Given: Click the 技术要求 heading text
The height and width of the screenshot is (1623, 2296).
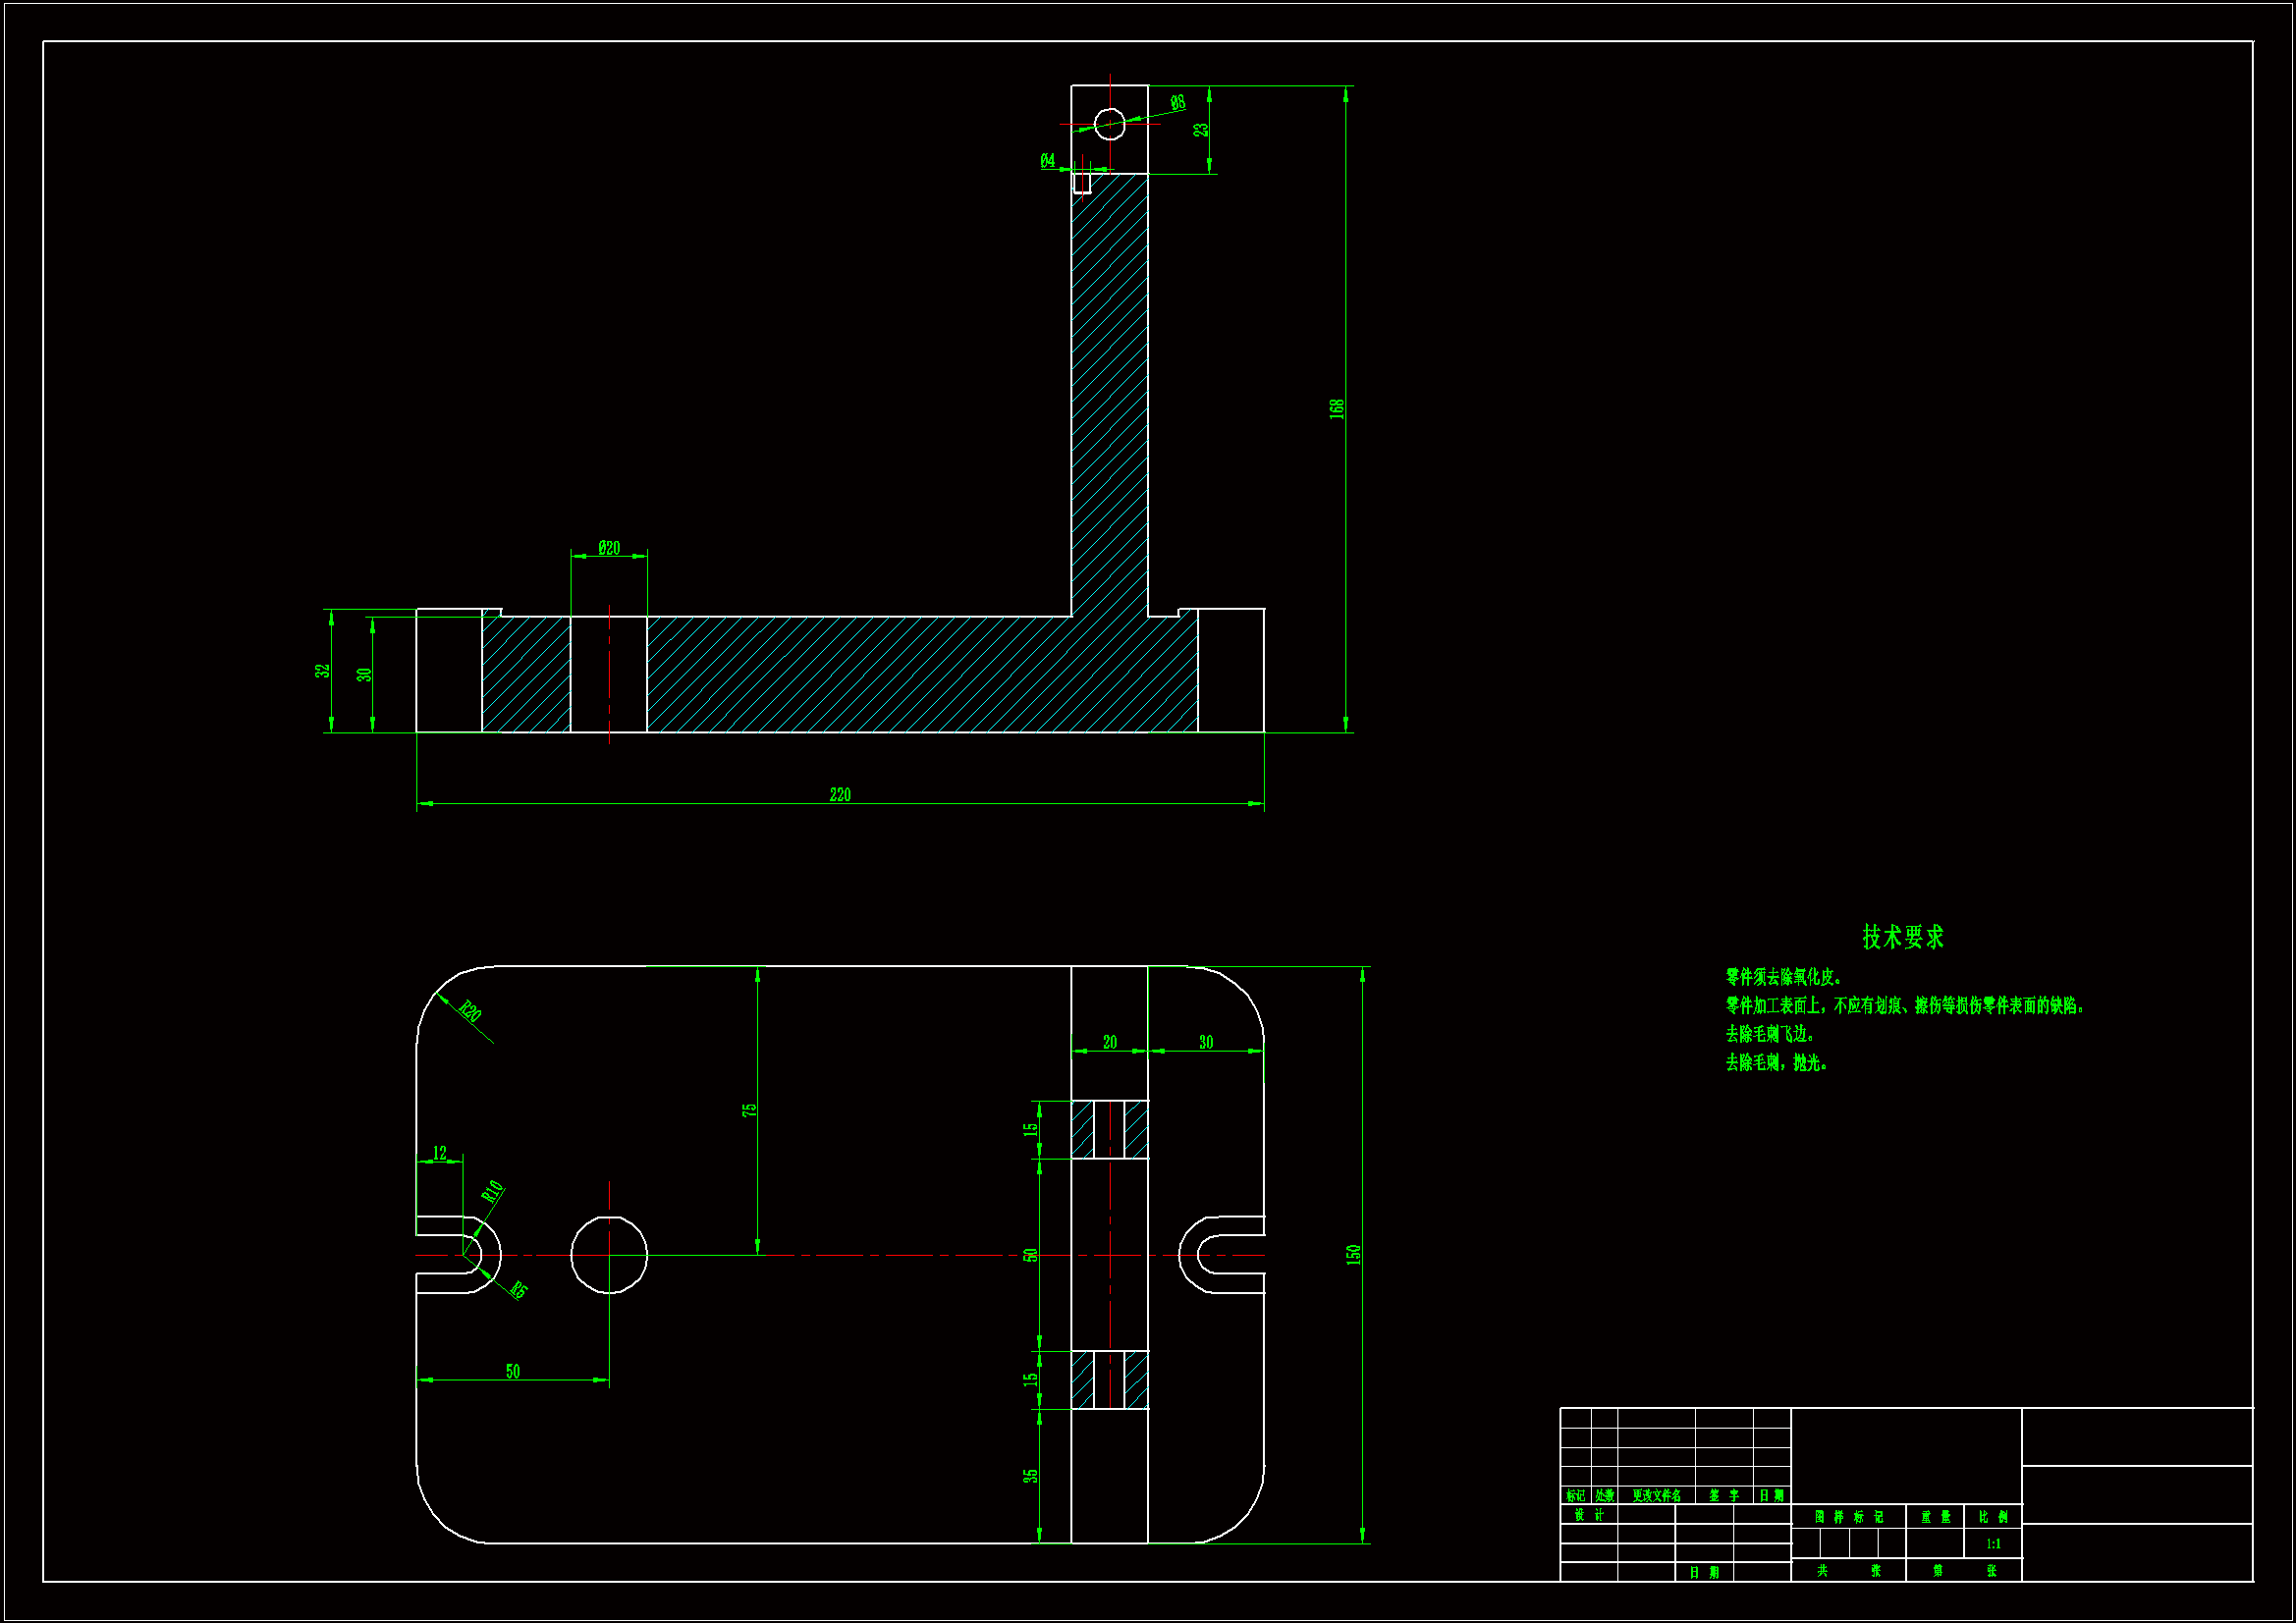Looking at the screenshot, I should click(1902, 937).
